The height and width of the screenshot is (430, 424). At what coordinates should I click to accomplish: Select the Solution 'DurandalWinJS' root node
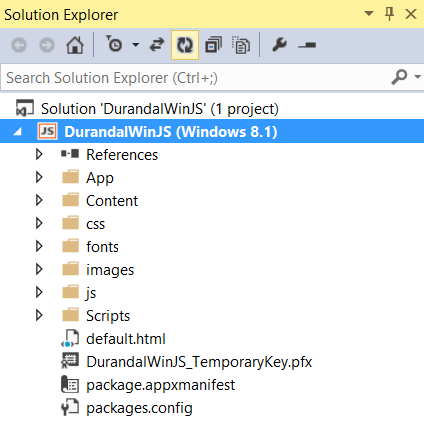[160, 109]
